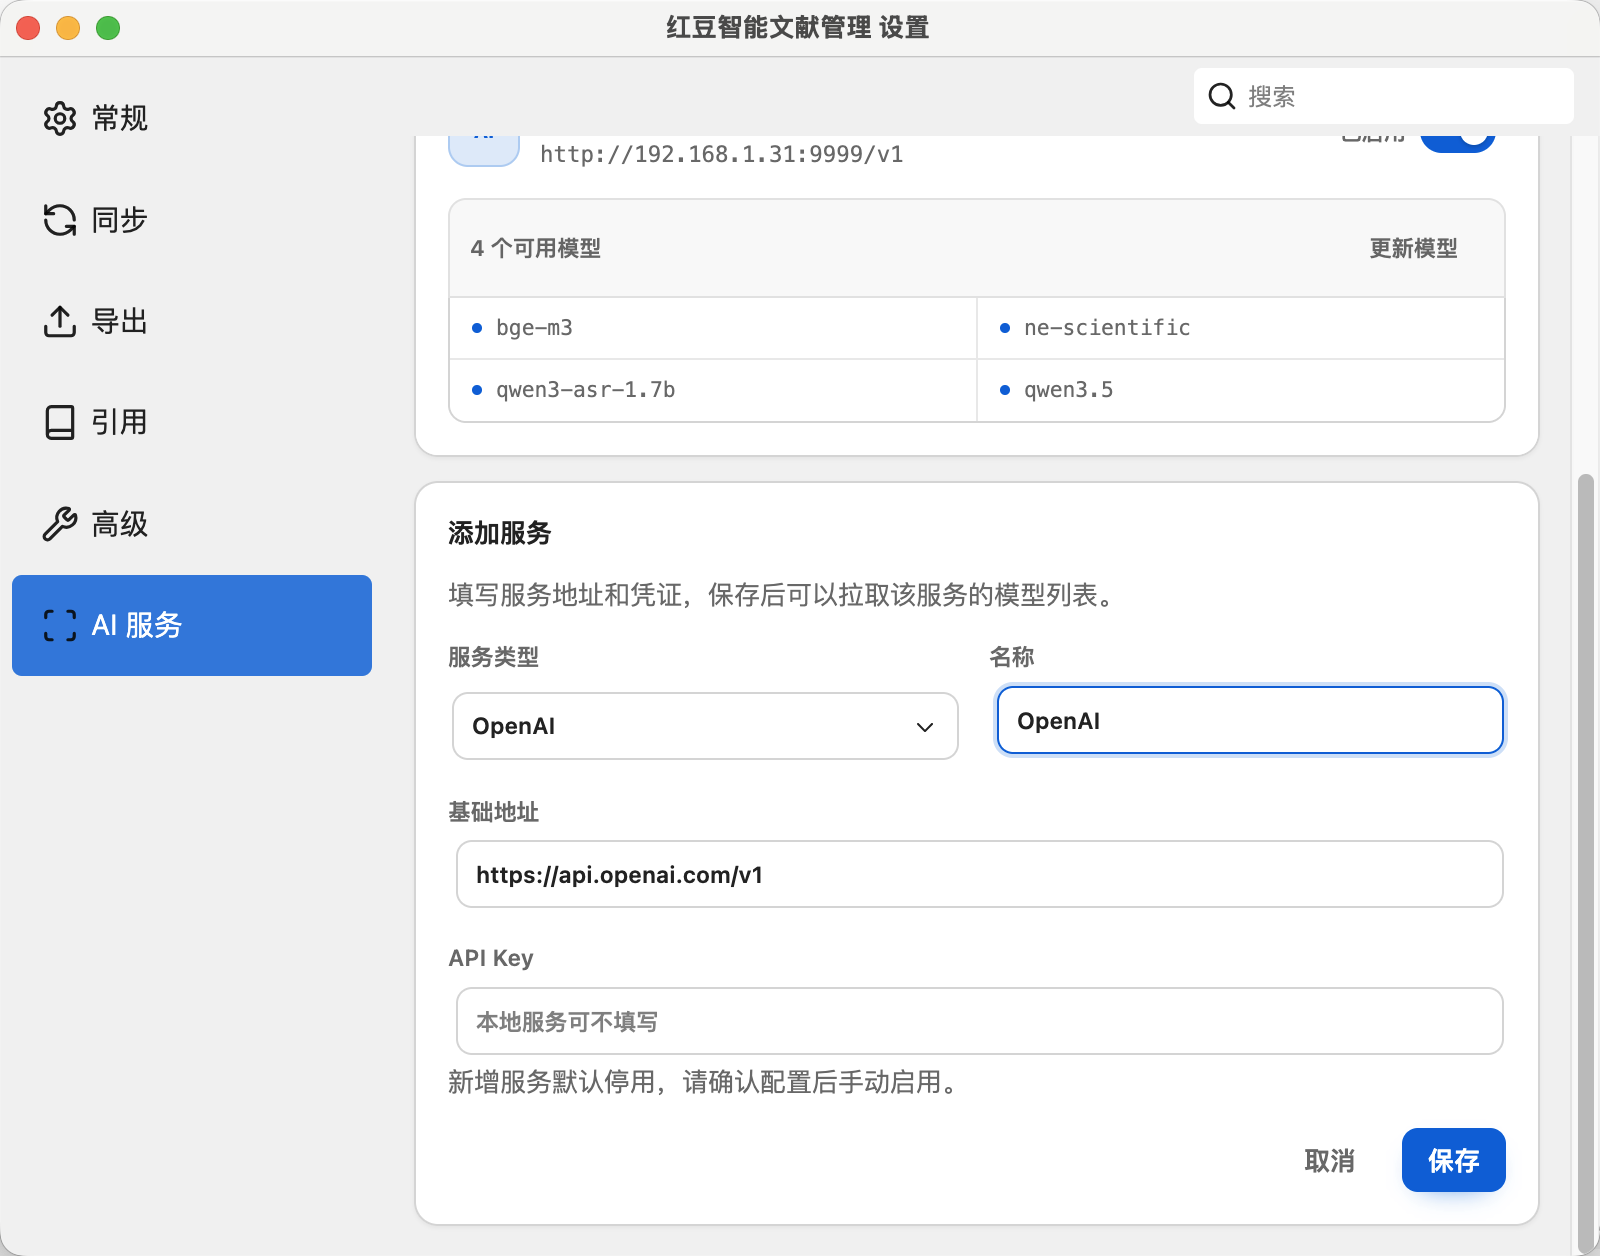This screenshot has width=1600, height=1256.
Task: Minimize the window with the yellow button
Action: pos(68,28)
